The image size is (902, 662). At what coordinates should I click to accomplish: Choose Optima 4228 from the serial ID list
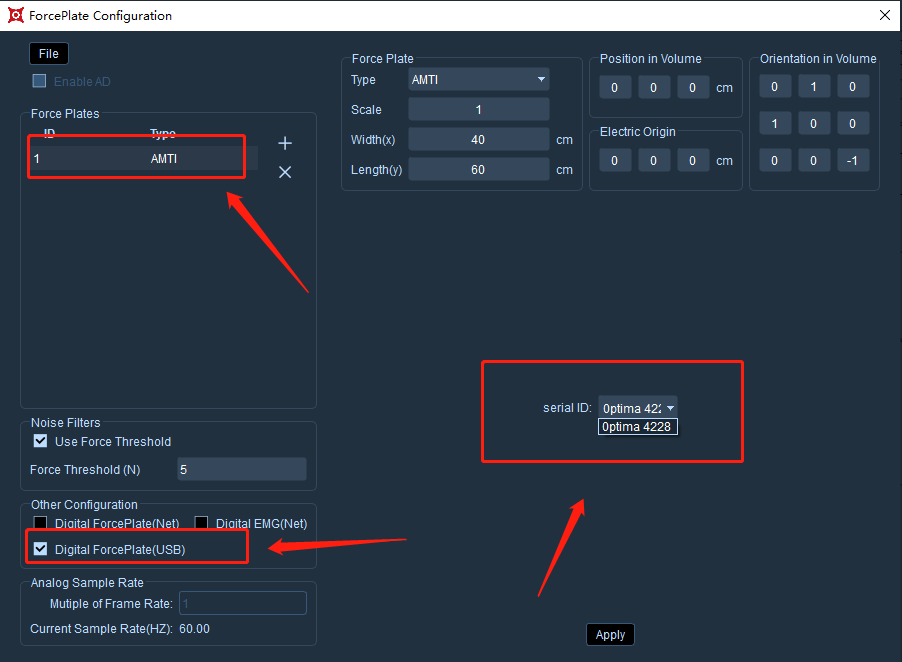[x=637, y=427]
